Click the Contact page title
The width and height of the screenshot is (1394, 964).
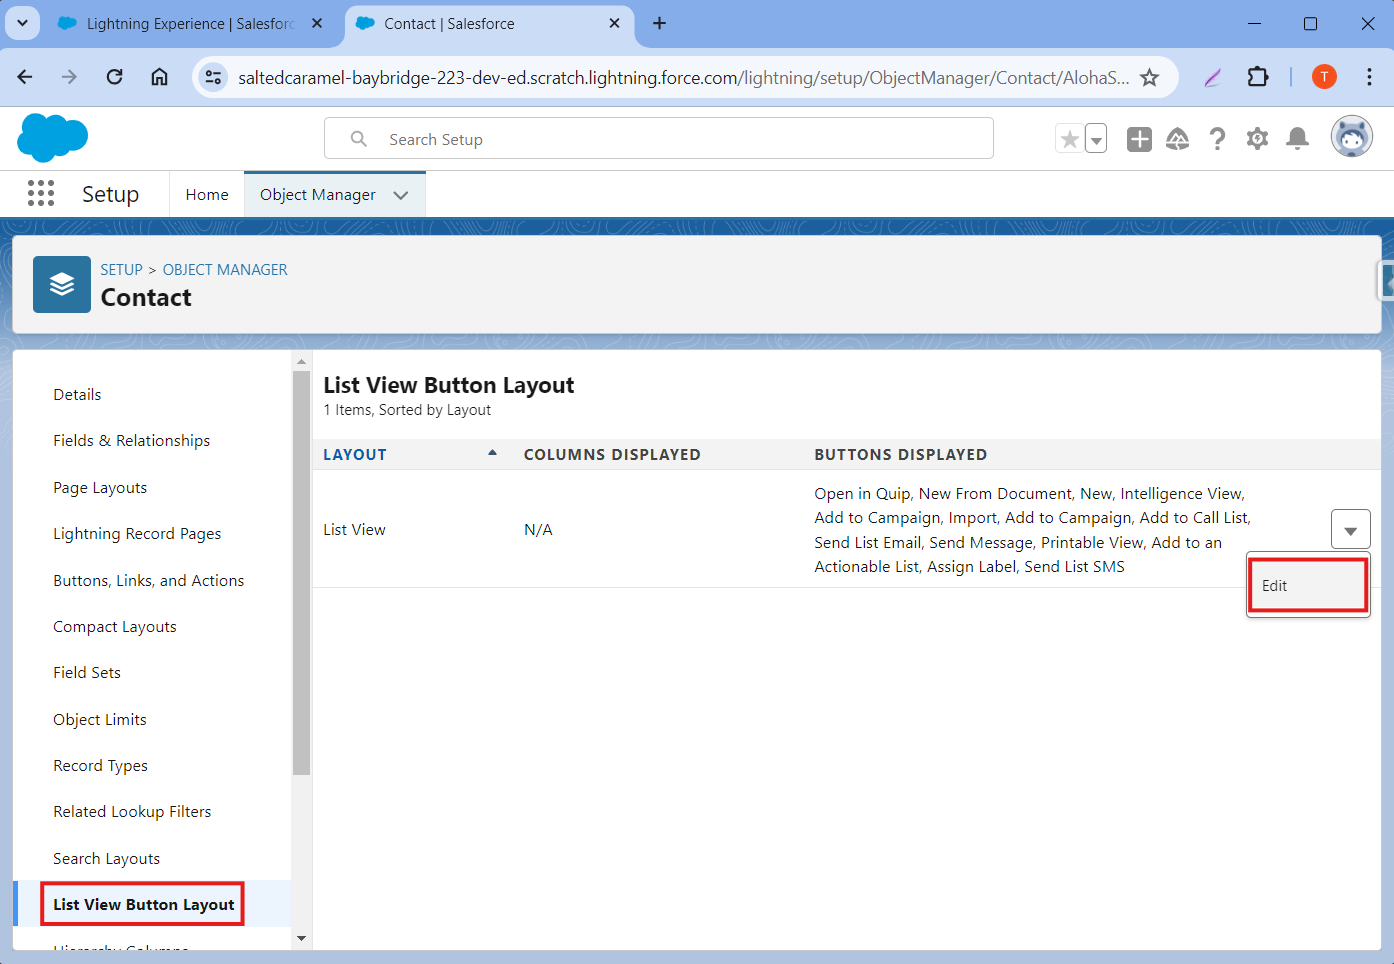(146, 297)
